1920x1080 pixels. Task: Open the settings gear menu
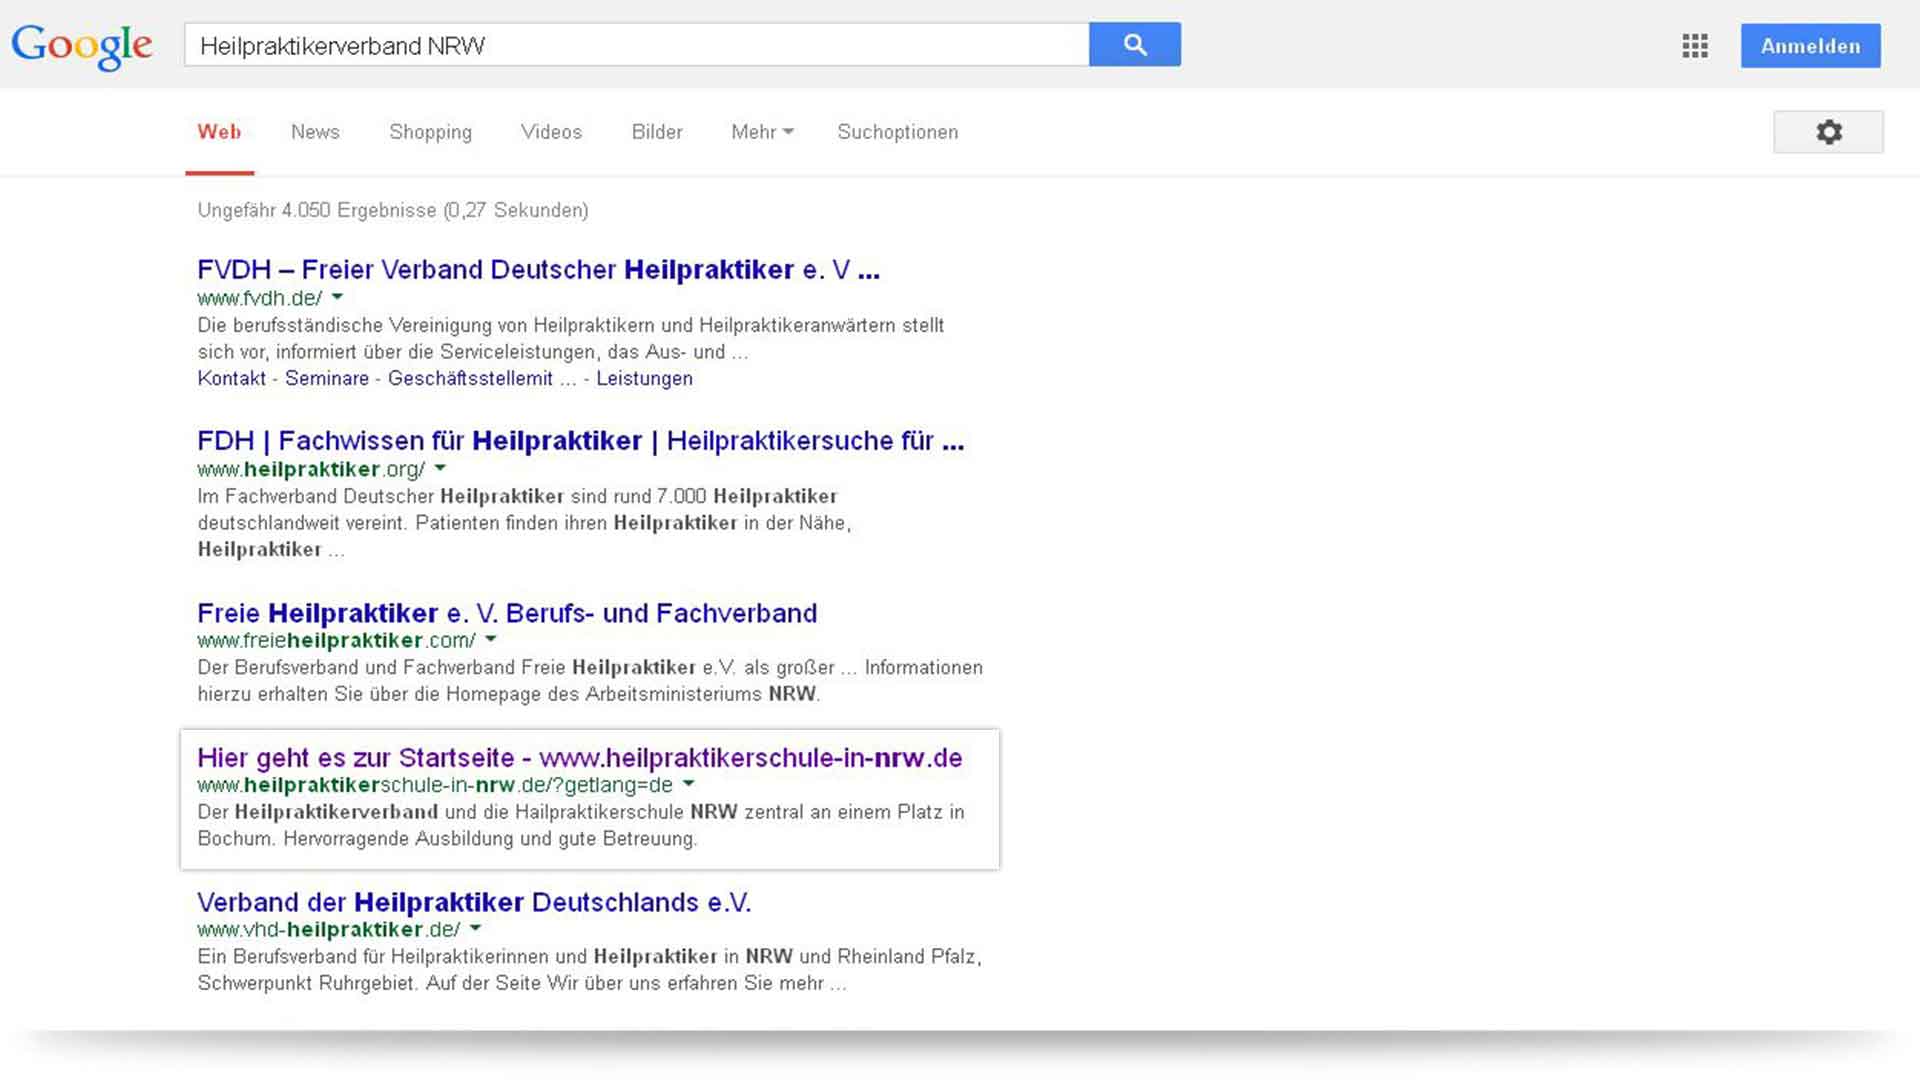(1829, 132)
